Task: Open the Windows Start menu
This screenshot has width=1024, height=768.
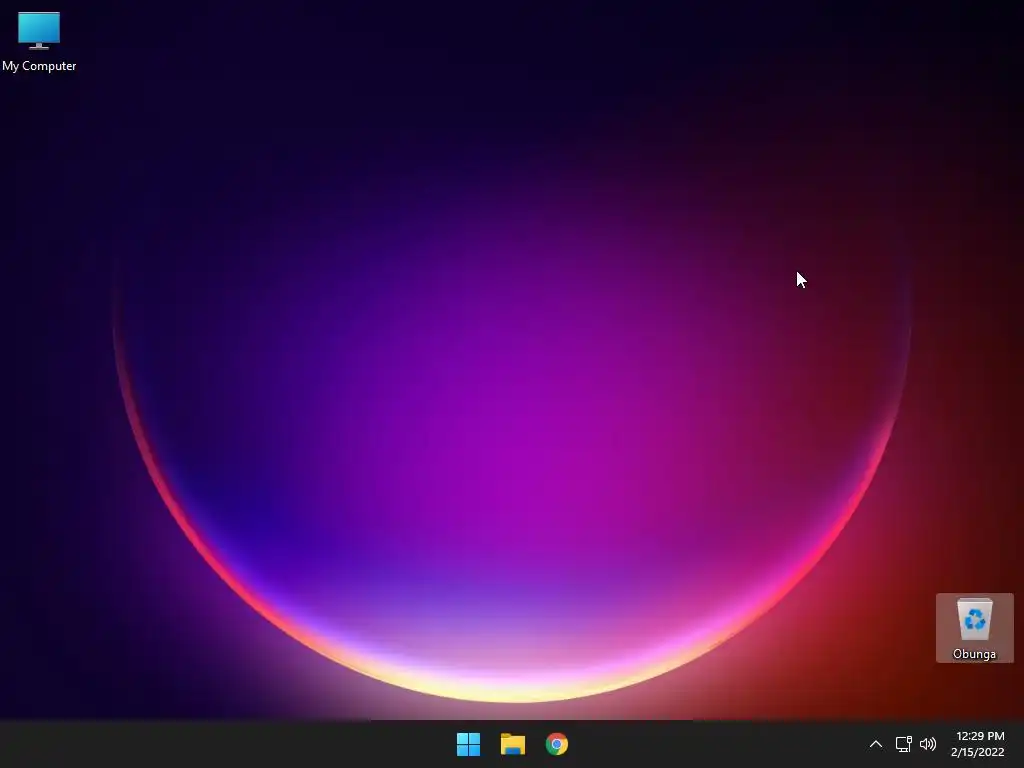Action: (468, 744)
